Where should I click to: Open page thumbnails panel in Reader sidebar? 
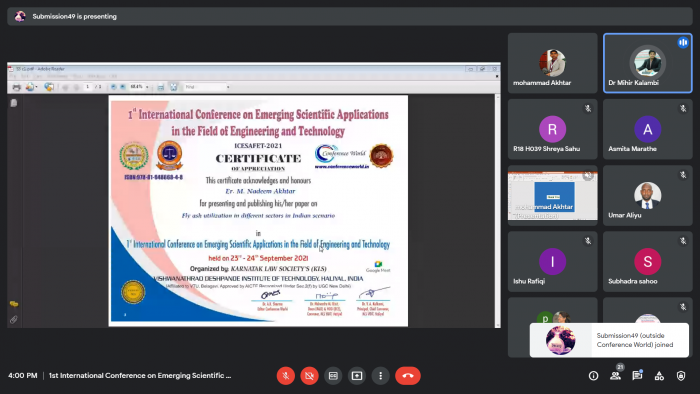[14, 103]
